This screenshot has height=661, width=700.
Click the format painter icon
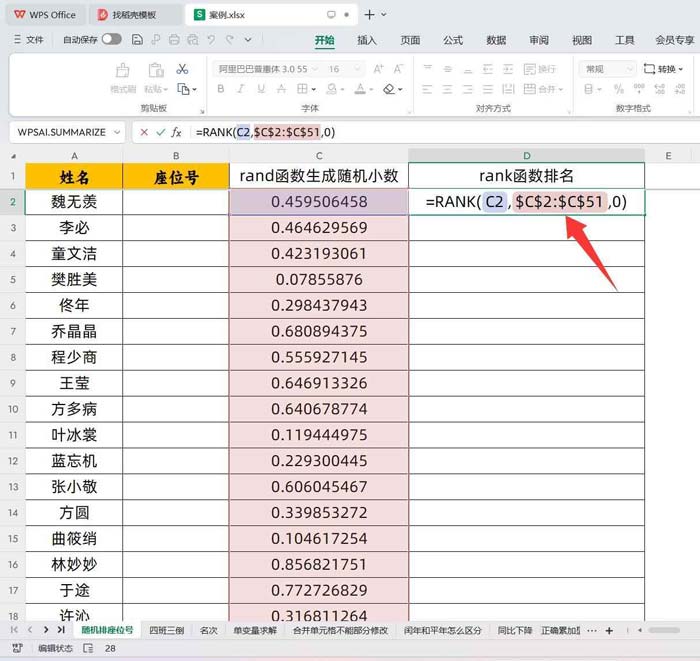click(123, 70)
